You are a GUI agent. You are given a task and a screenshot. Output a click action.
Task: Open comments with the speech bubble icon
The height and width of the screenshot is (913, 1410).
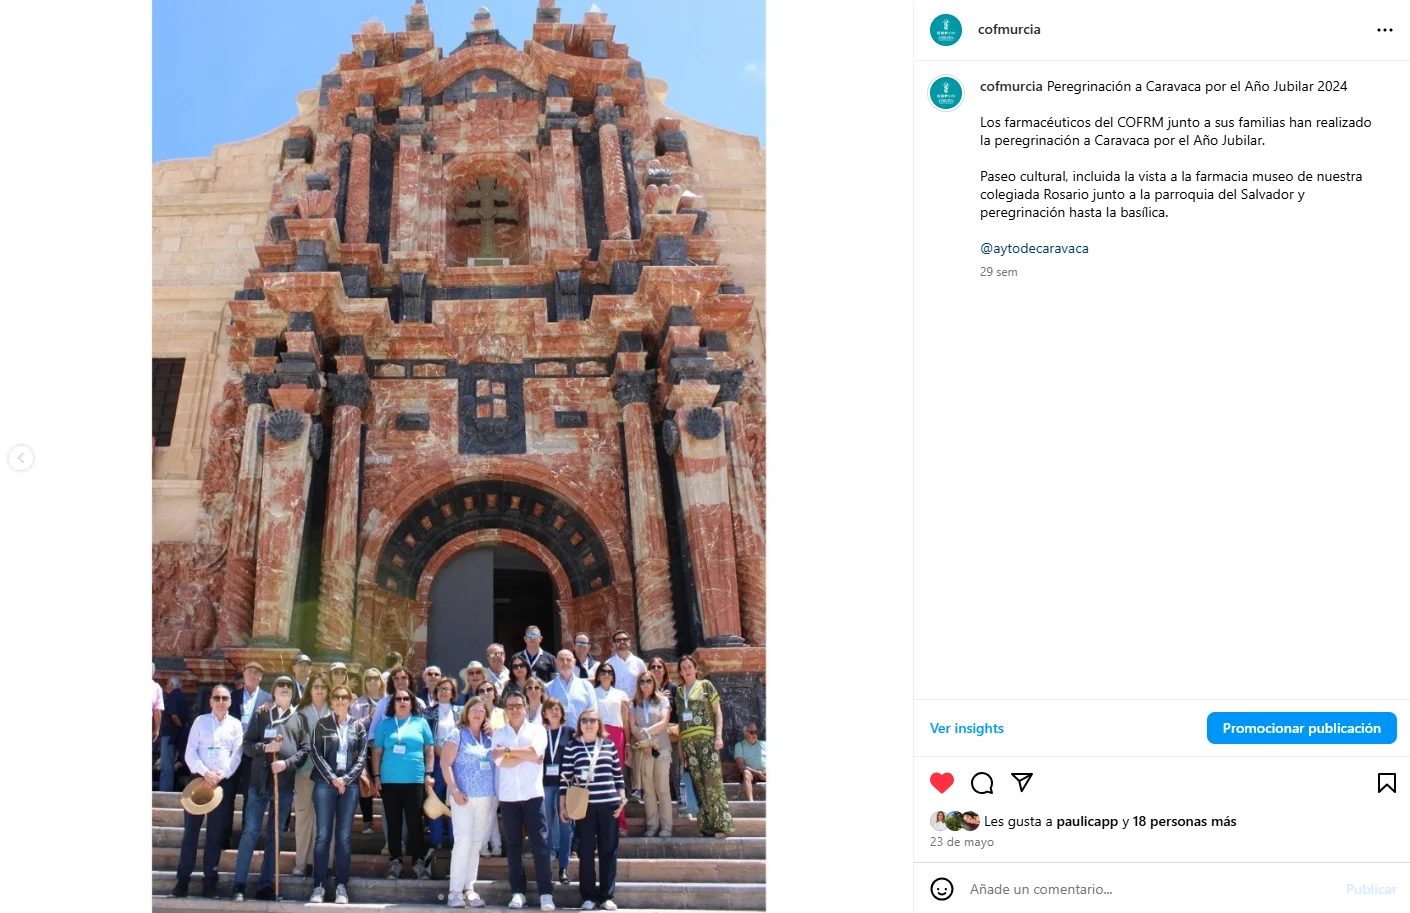pyautogui.click(x=982, y=783)
